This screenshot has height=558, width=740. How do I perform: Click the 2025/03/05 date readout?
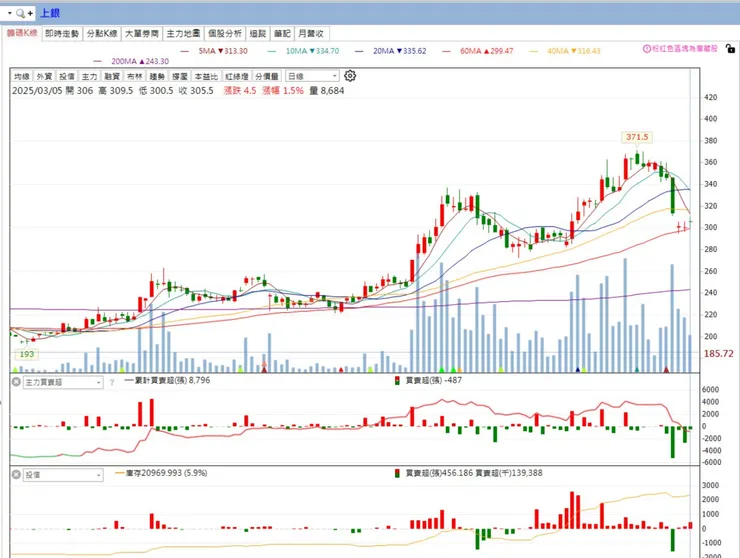(x=37, y=91)
